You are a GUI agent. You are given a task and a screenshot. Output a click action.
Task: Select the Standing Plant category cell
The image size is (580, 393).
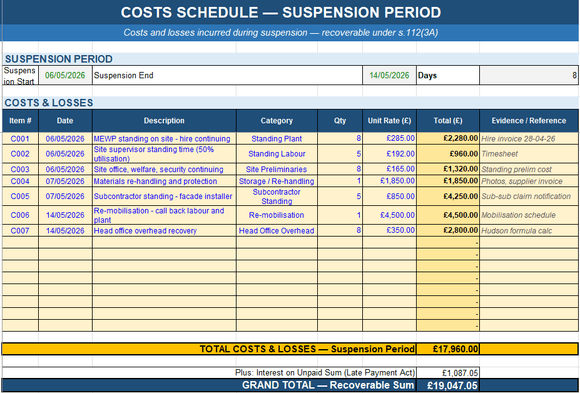pos(277,139)
